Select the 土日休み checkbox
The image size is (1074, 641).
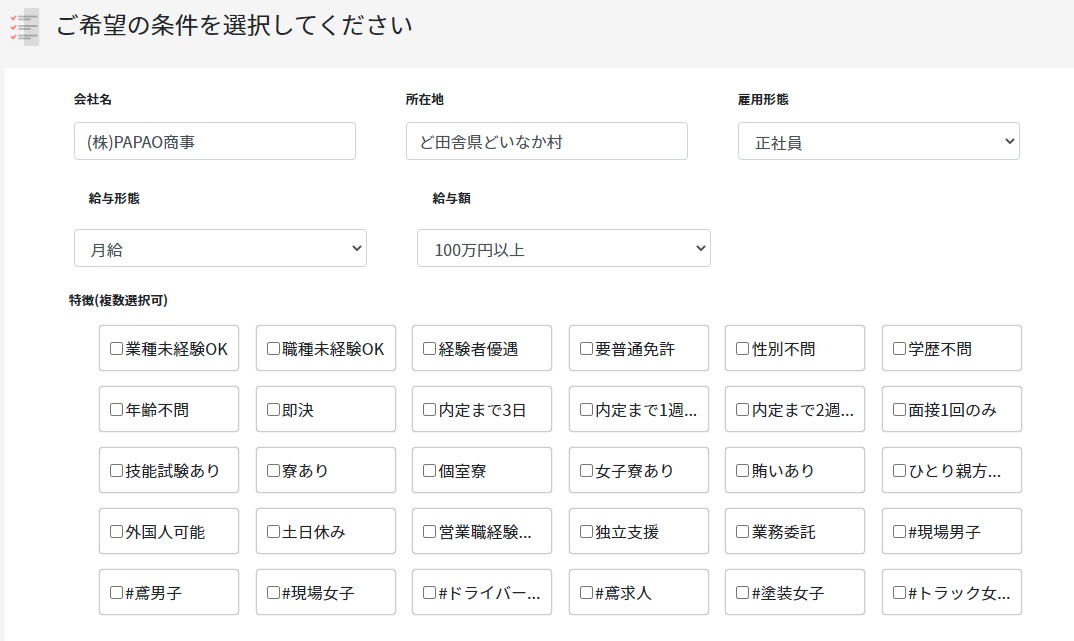coord(273,532)
